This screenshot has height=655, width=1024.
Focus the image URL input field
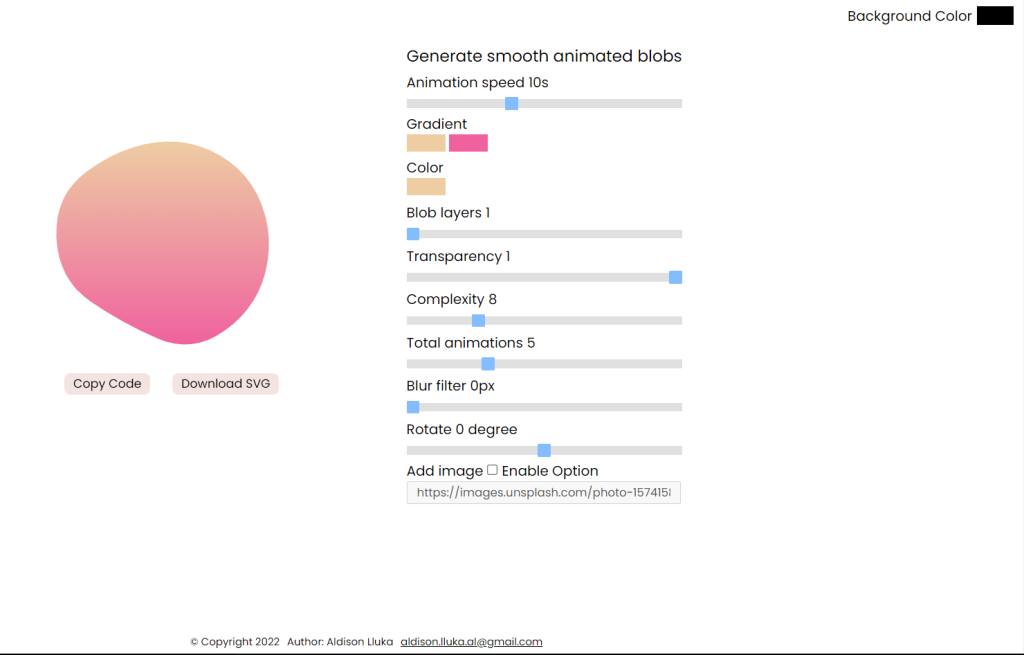click(543, 492)
